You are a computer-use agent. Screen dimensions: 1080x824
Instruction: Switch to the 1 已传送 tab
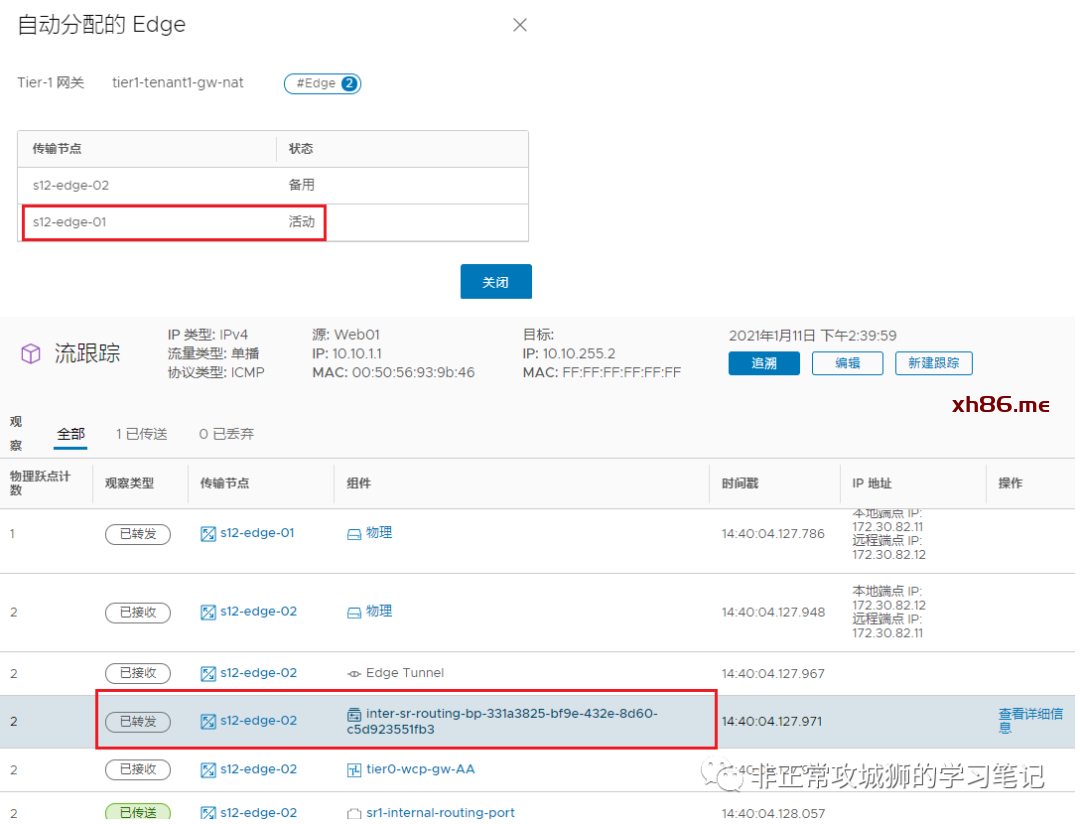141,434
